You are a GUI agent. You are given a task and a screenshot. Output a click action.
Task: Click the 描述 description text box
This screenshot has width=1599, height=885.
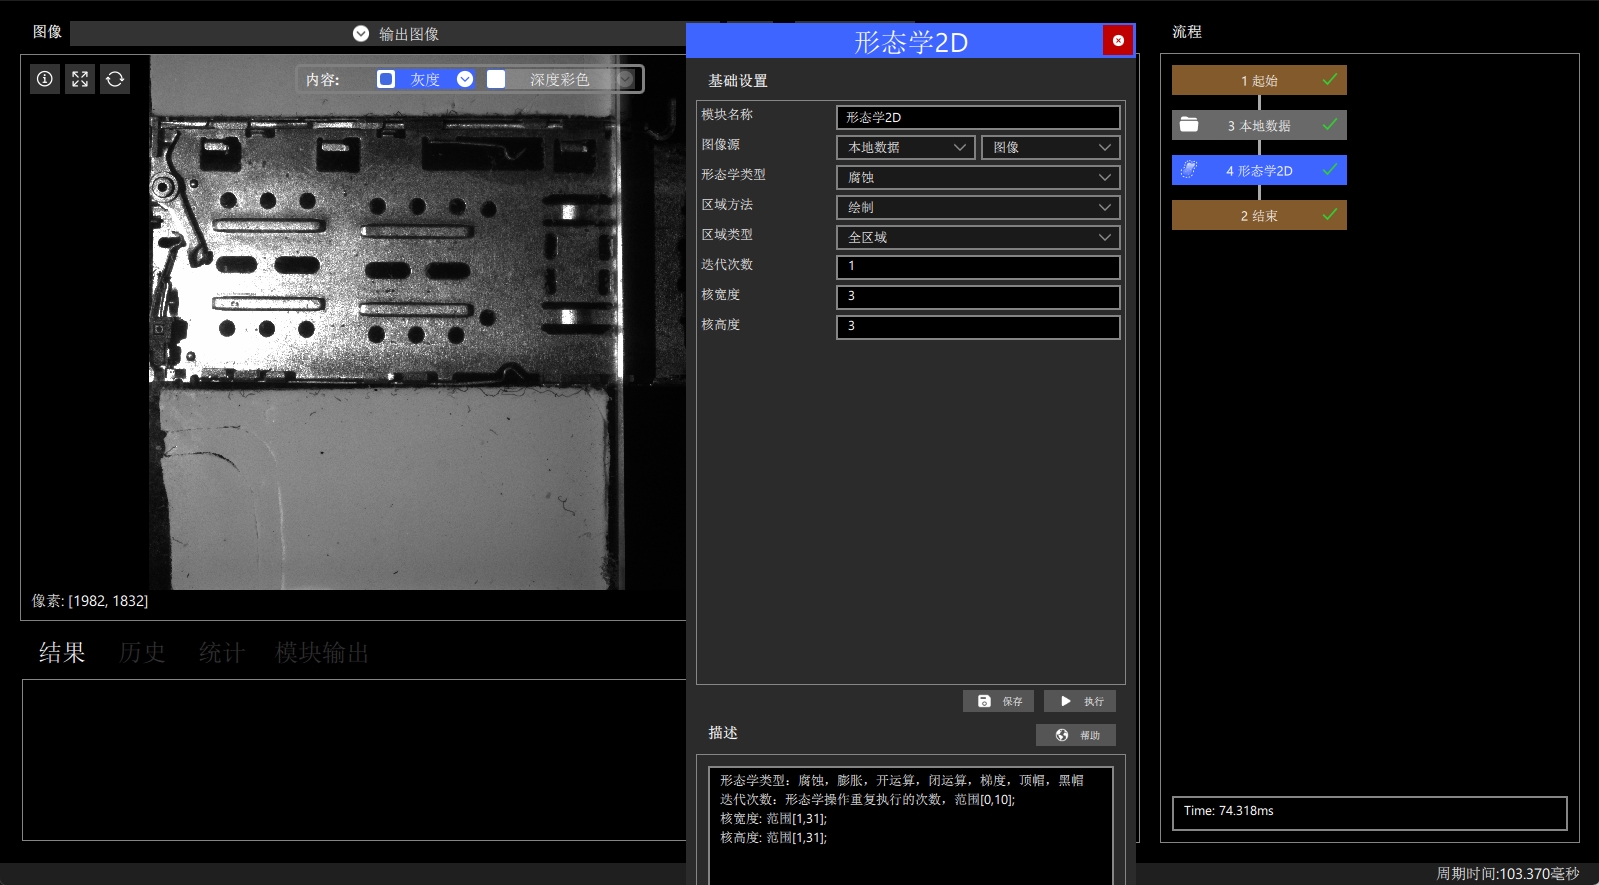click(911, 825)
